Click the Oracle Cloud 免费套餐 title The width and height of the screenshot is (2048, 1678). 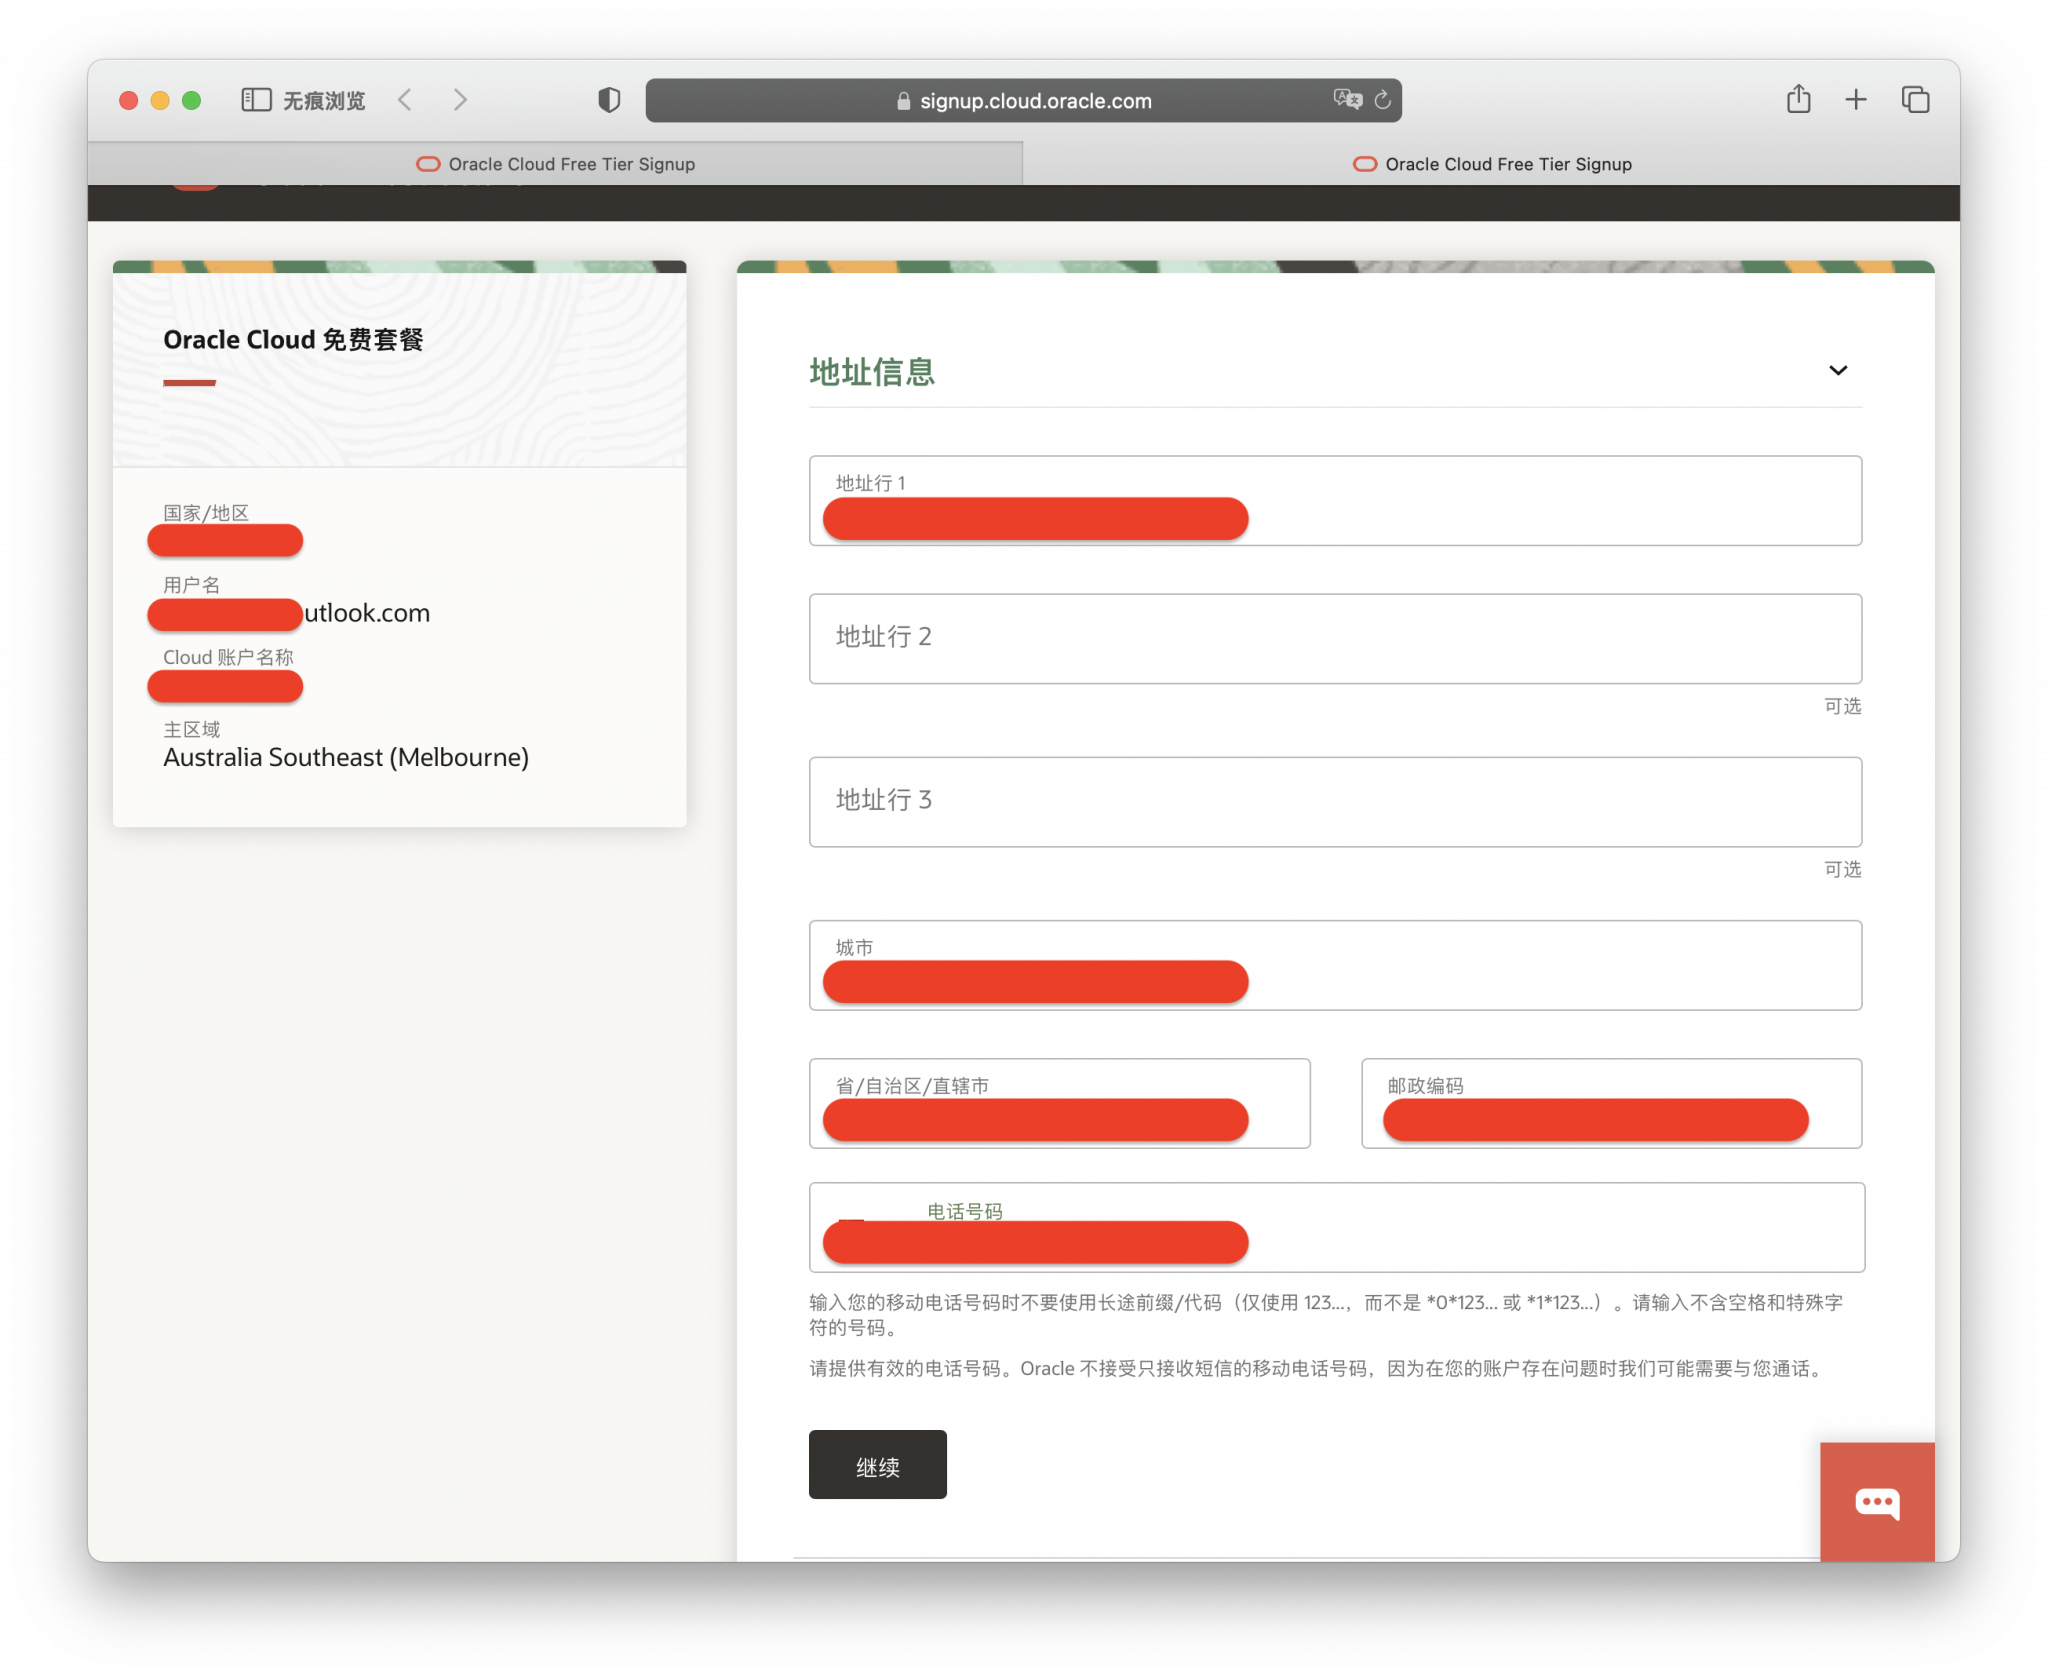pos(293,340)
